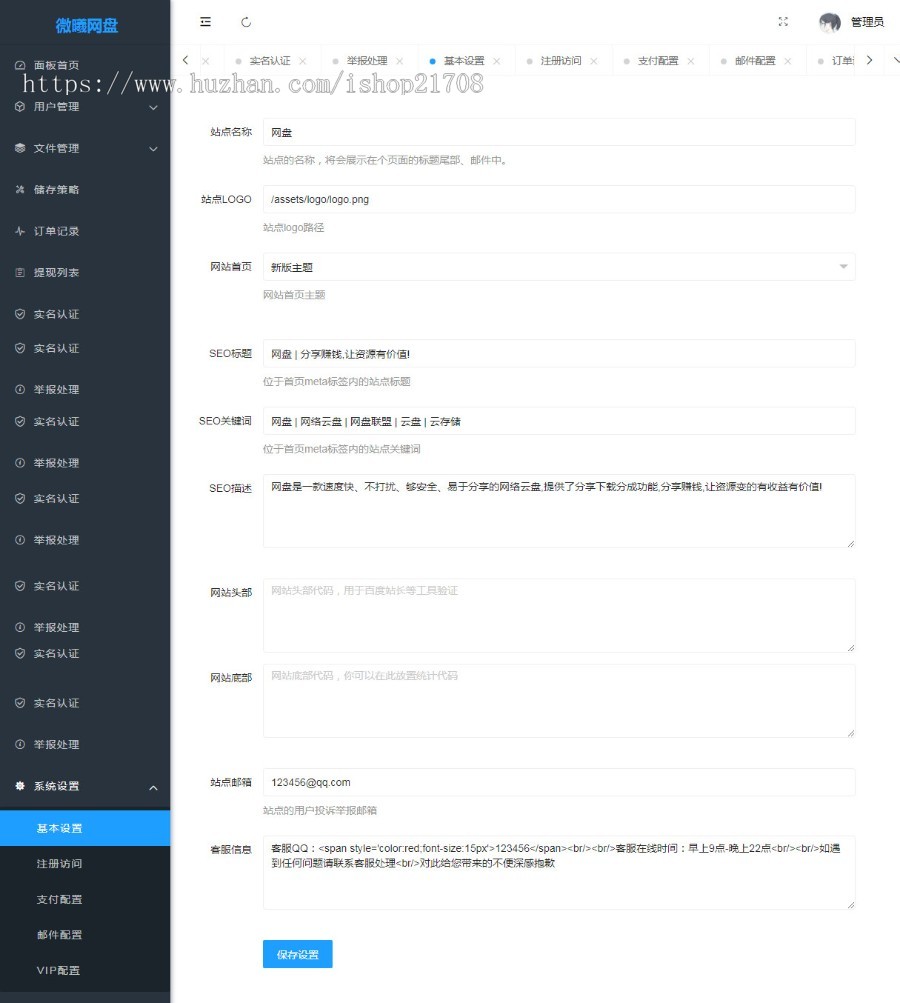900x1003 pixels.
Task: Enter fullscreen using the expand icon
Action: point(783,22)
